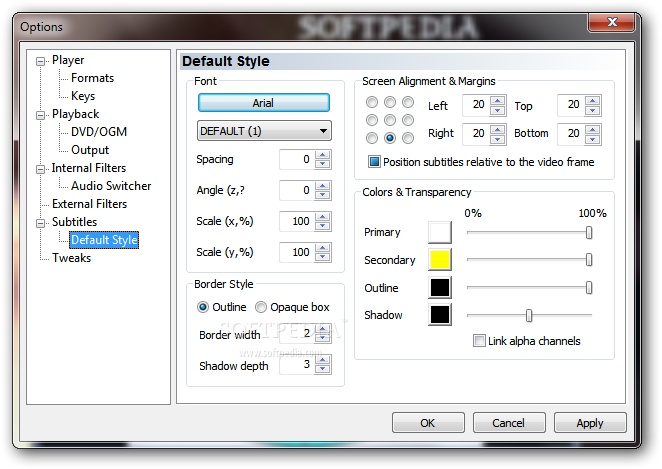Click the Primary transparency slider handle
Screen dimensions: 662x469
tap(589, 232)
